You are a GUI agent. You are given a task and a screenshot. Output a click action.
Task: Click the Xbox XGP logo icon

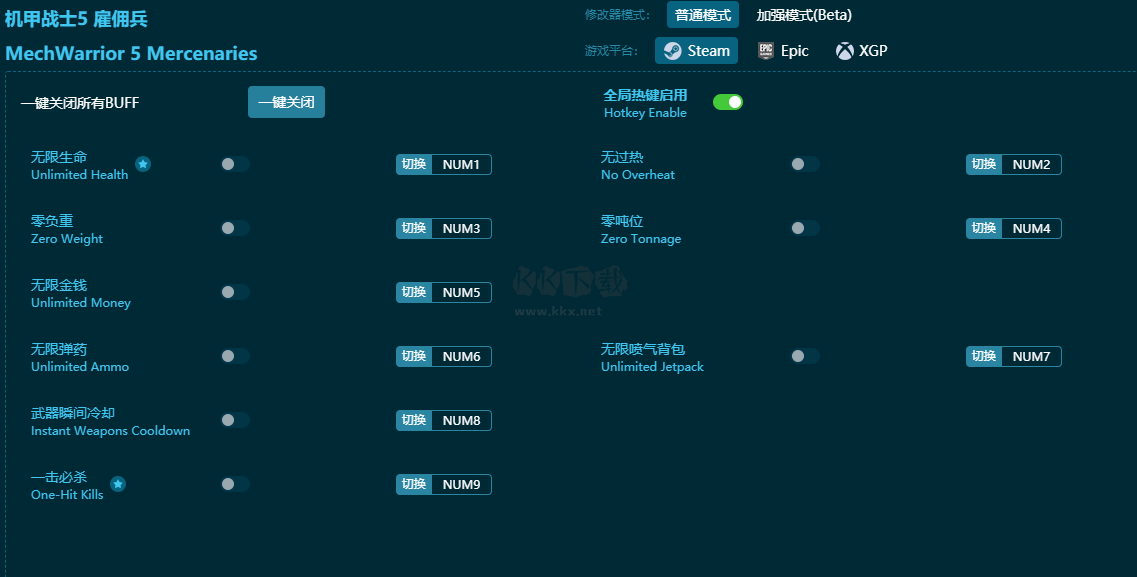(844, 51)
